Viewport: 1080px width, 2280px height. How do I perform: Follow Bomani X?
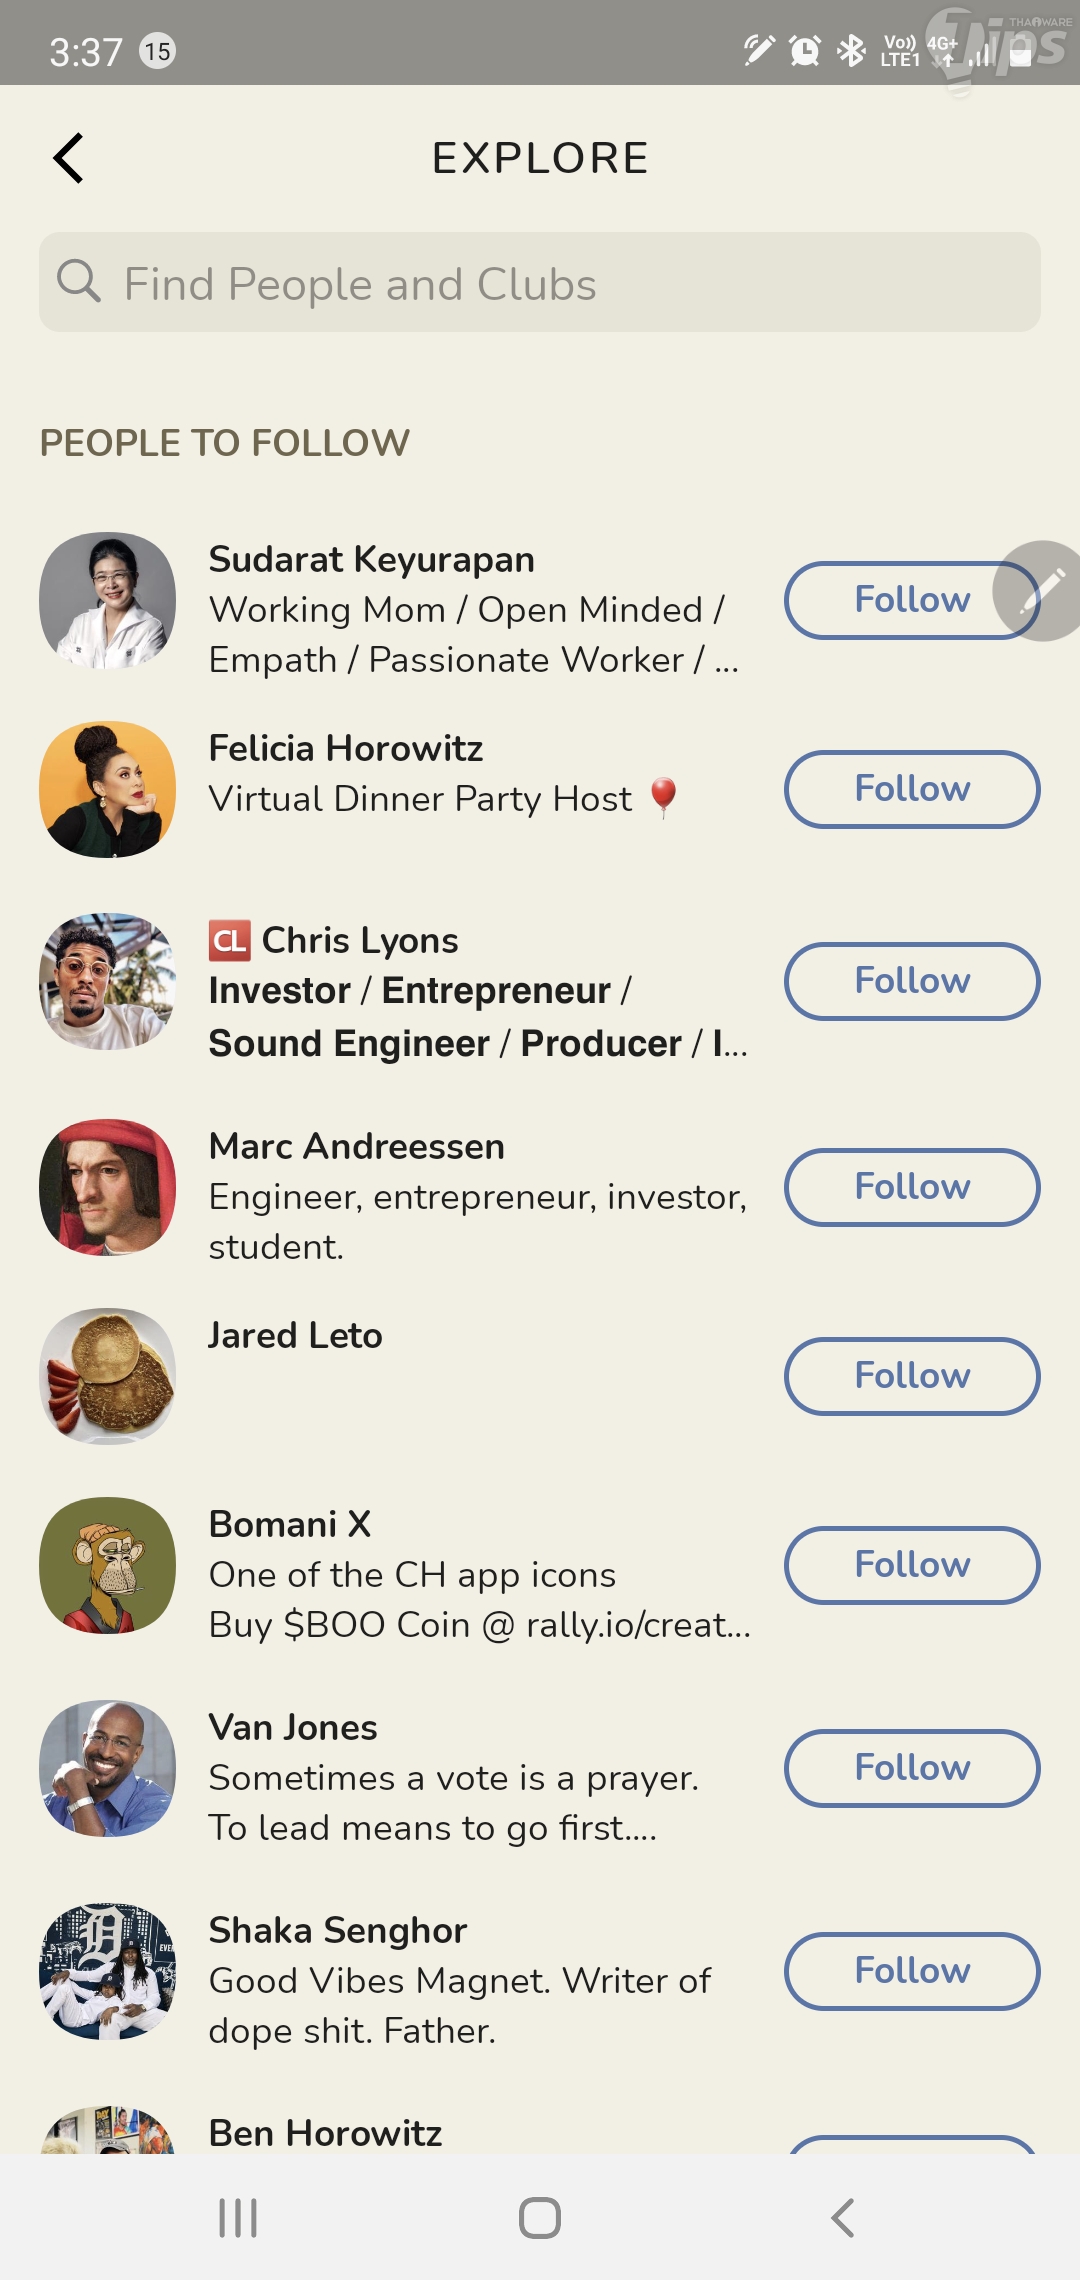[x=912, y=1565]
